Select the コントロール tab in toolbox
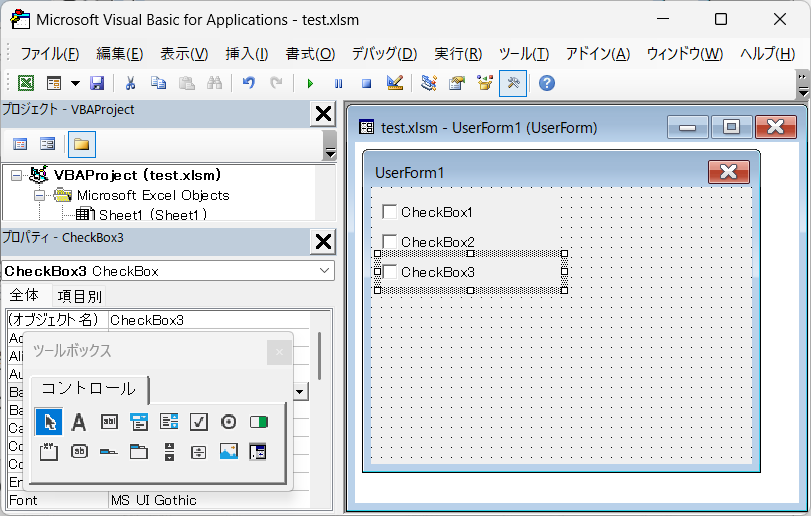The image size is (811, 516). (89, 389)
